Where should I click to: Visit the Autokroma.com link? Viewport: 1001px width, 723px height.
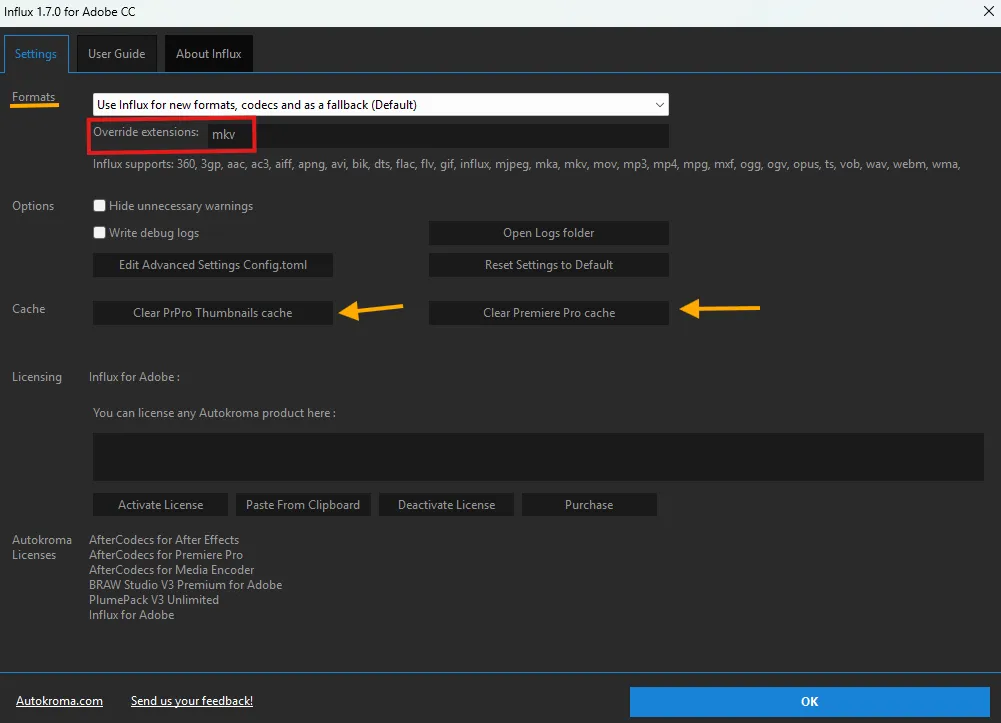point(59,701)
